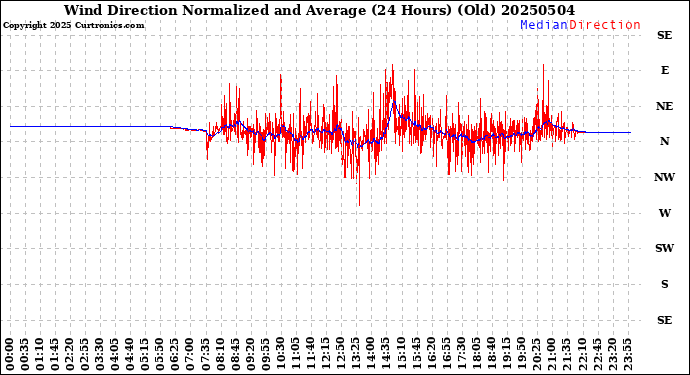Screen dimensions: 690x375
Task: Click the 05:50 time axis label
Action: (160, 354)
